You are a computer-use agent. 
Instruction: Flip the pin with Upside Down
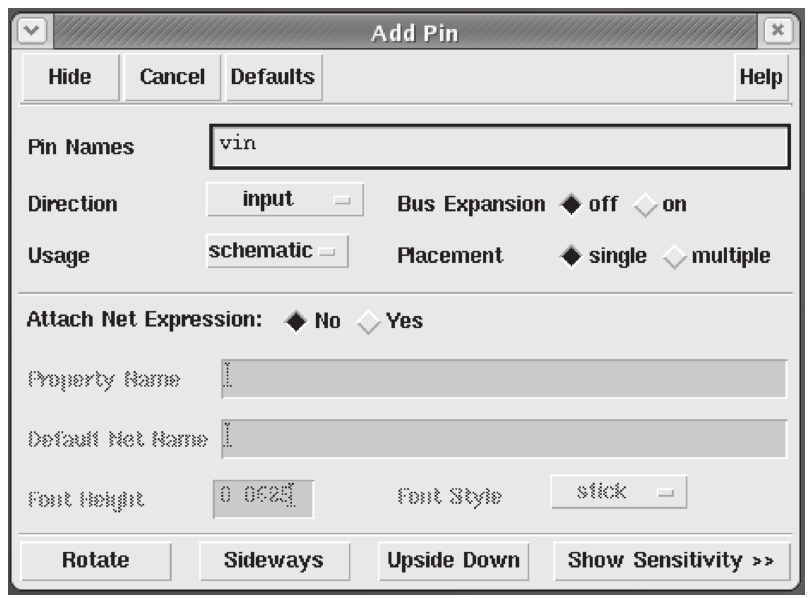(x=453, y=561)
